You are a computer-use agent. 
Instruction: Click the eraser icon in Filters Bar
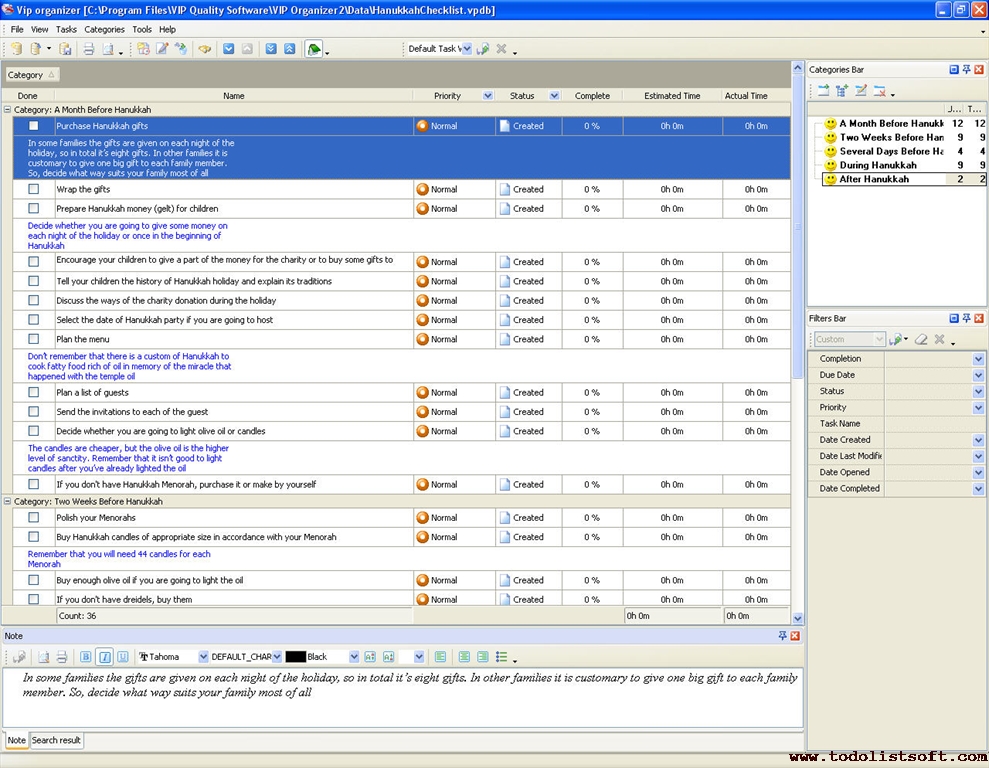[921, 340]
